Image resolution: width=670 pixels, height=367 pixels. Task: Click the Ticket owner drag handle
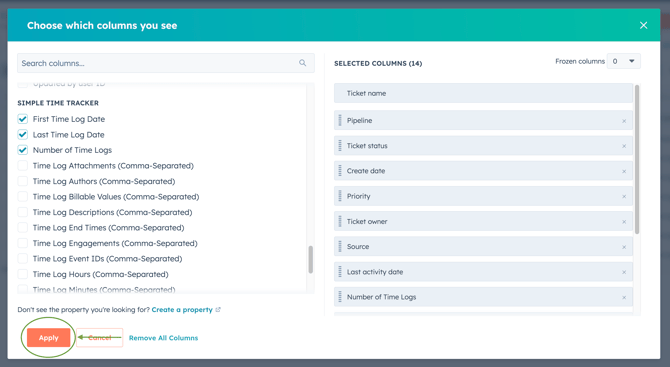point(340,221)
